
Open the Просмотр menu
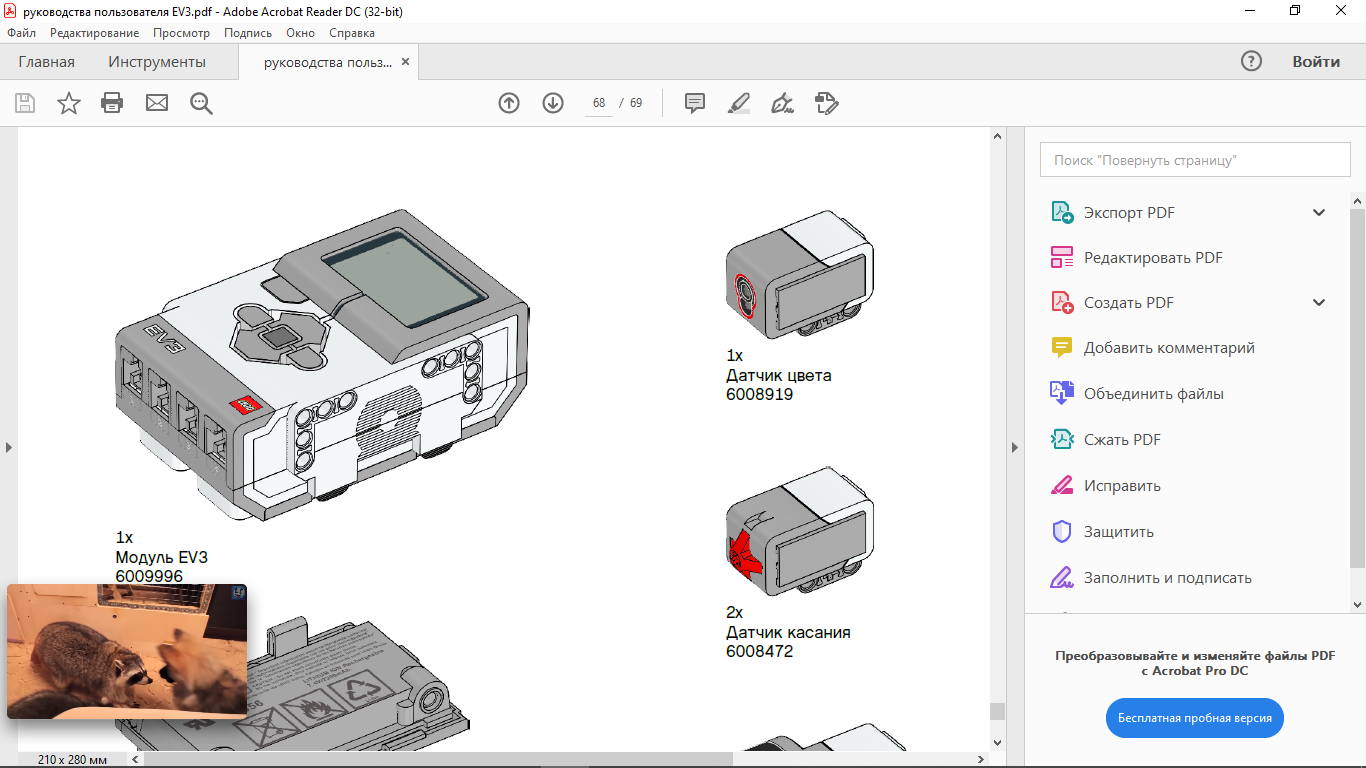(x=181, y=33)
